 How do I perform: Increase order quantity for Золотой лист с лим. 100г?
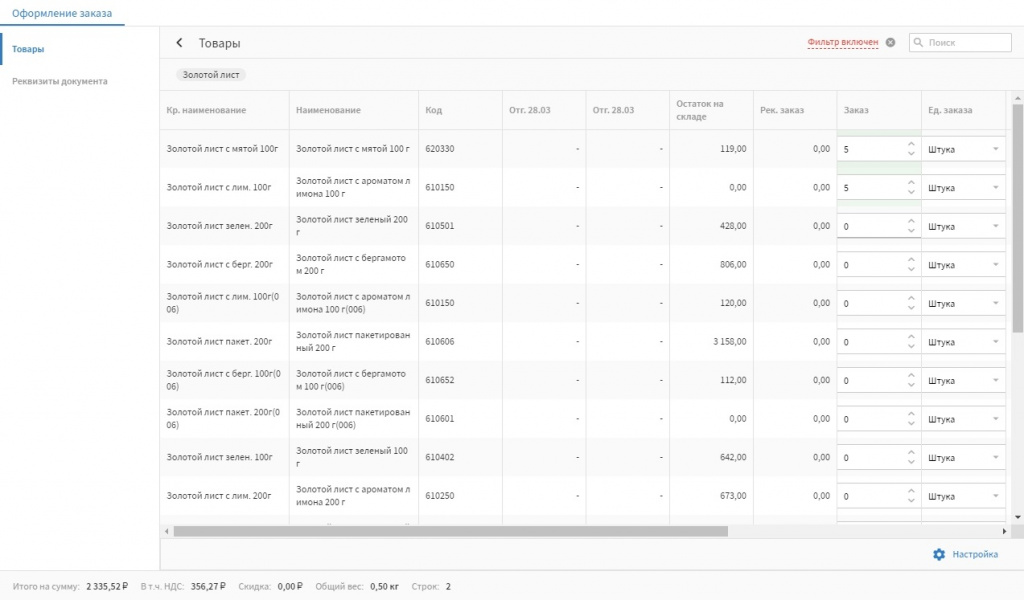[911, 183]
